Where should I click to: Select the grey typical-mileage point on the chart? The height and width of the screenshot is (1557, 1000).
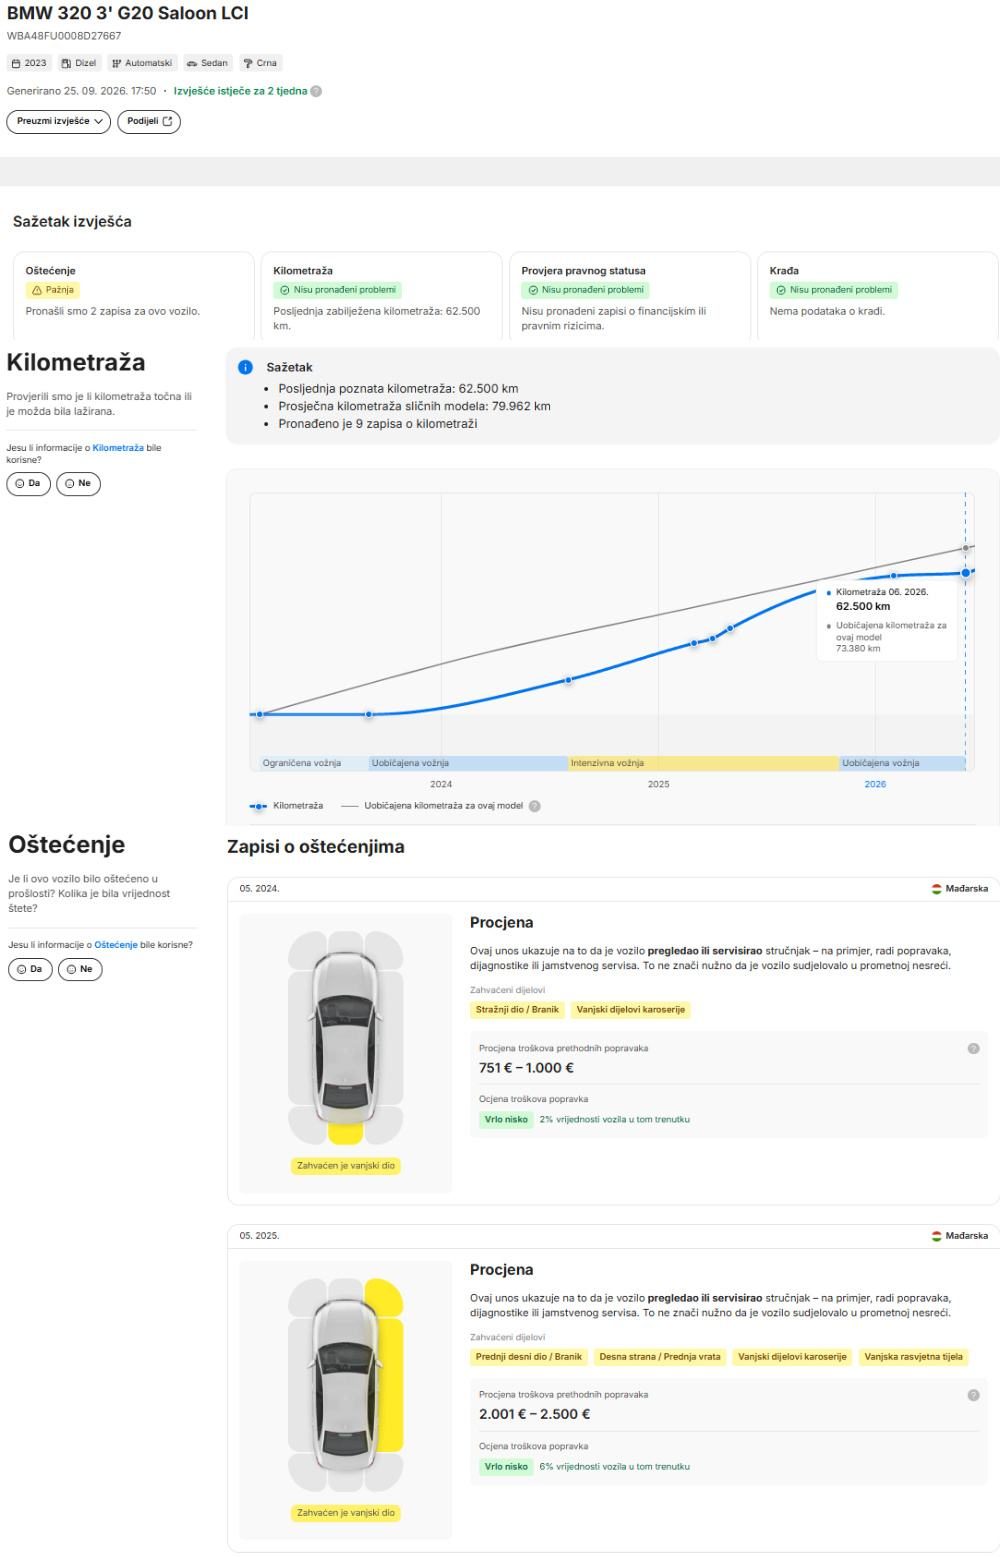pyautogui.click(x=966, y=548)
